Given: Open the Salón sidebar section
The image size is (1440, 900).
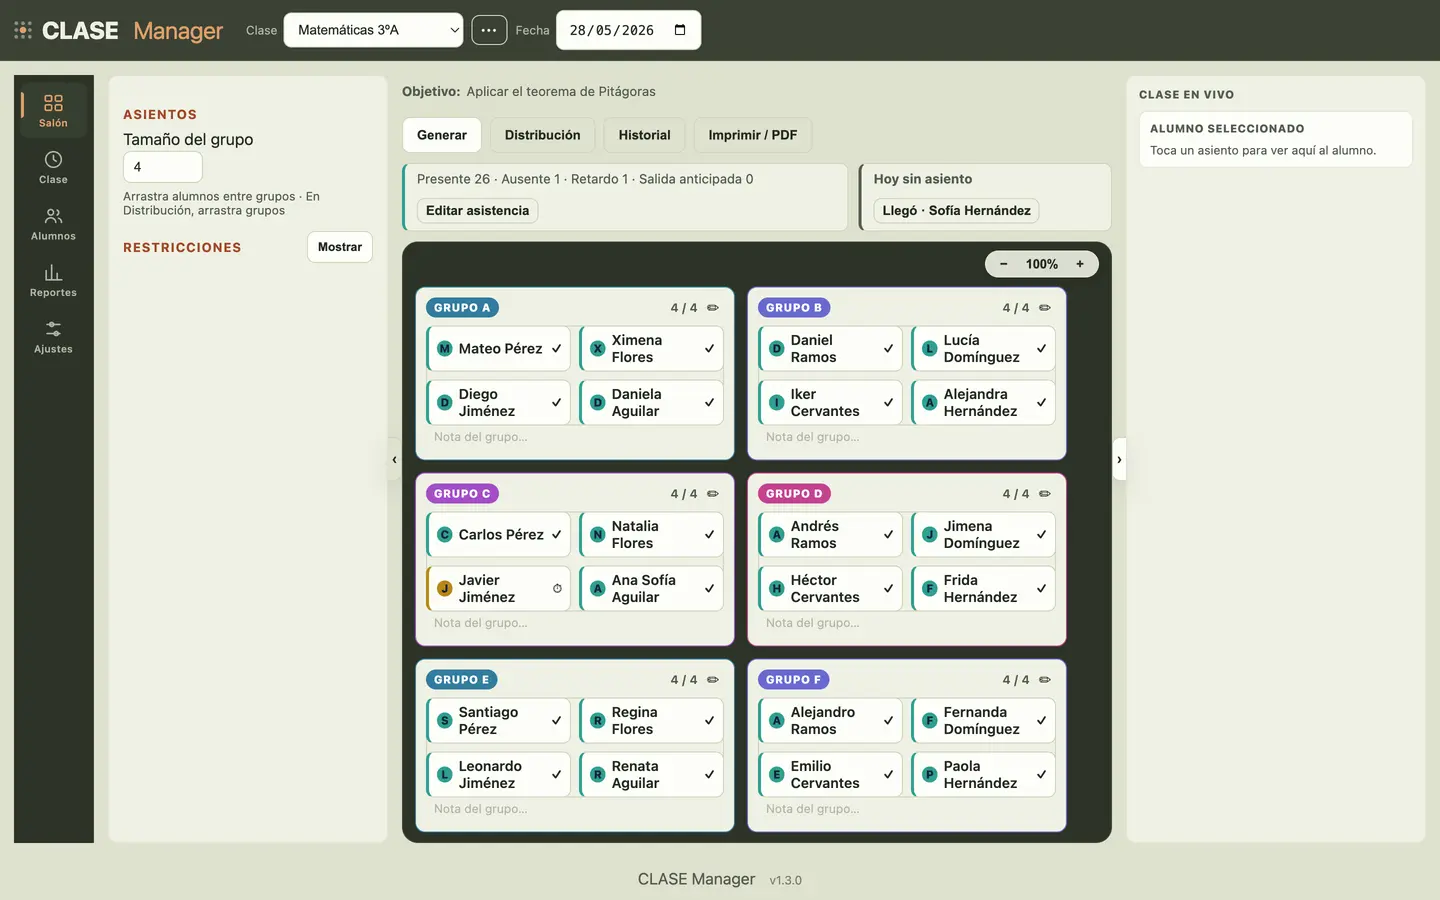Looking at the screenshot, I should tap(53, 110).
